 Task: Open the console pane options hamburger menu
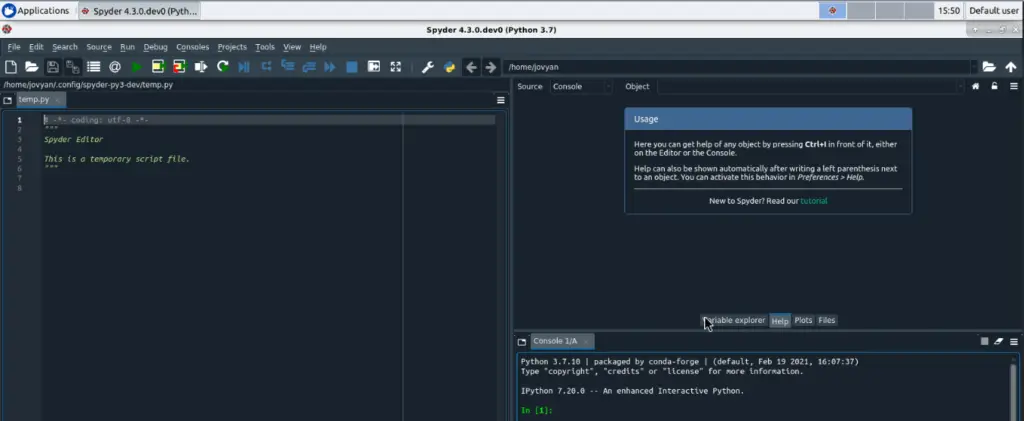(1014, 341)
